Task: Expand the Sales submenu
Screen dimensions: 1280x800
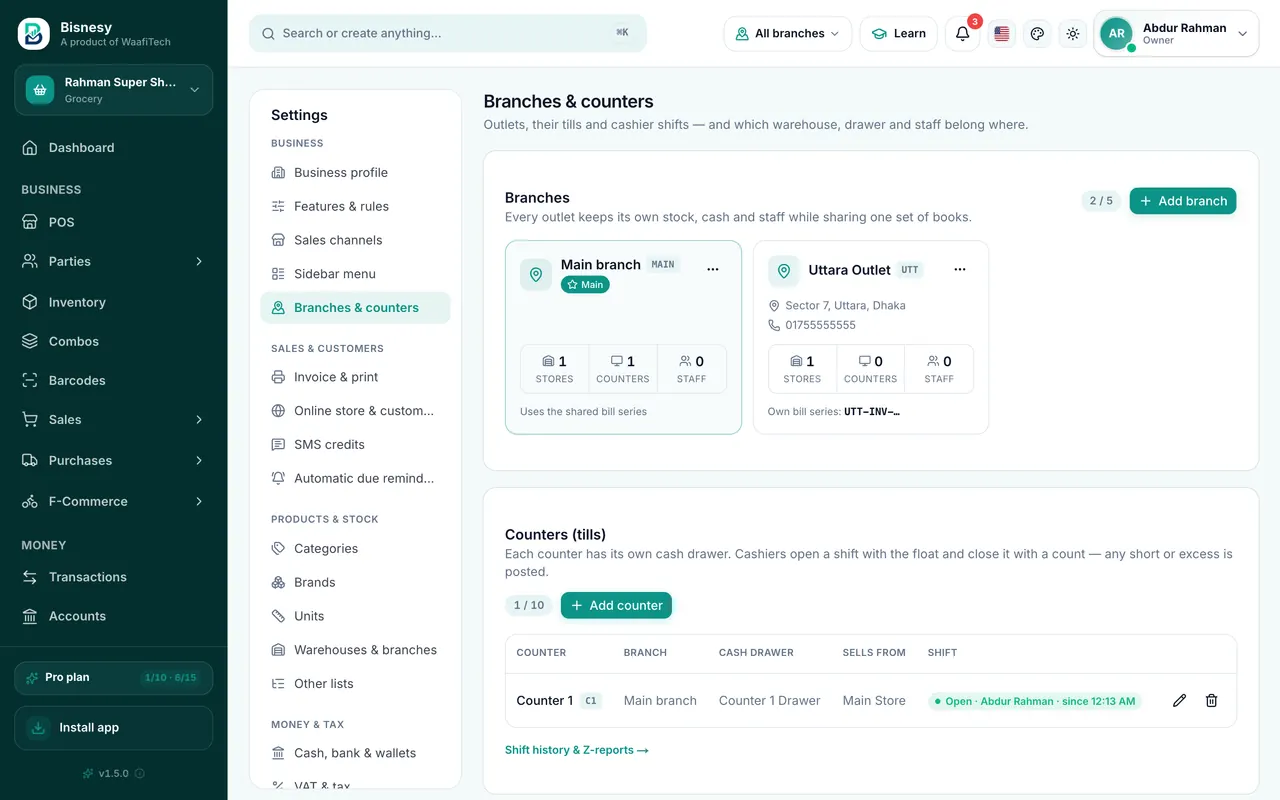Action: pos(114,420)
